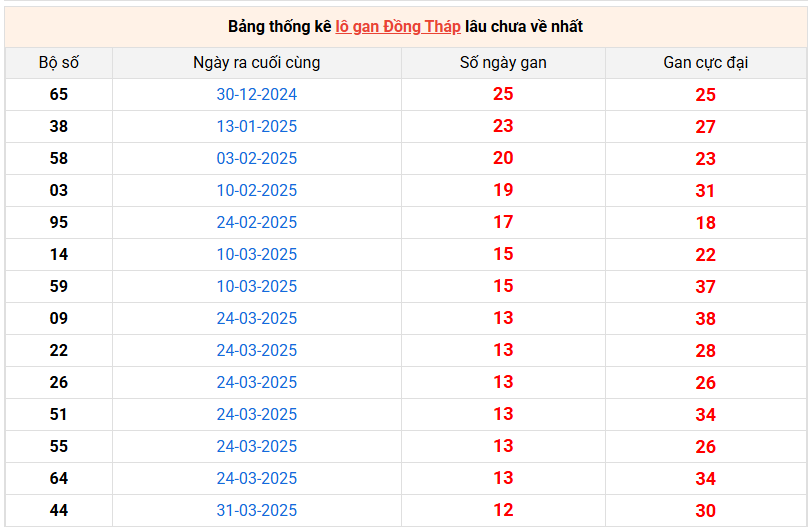Open the date link 13-01-2025
This screenshot has width=811, height=527.
click(x=257, y=127)
